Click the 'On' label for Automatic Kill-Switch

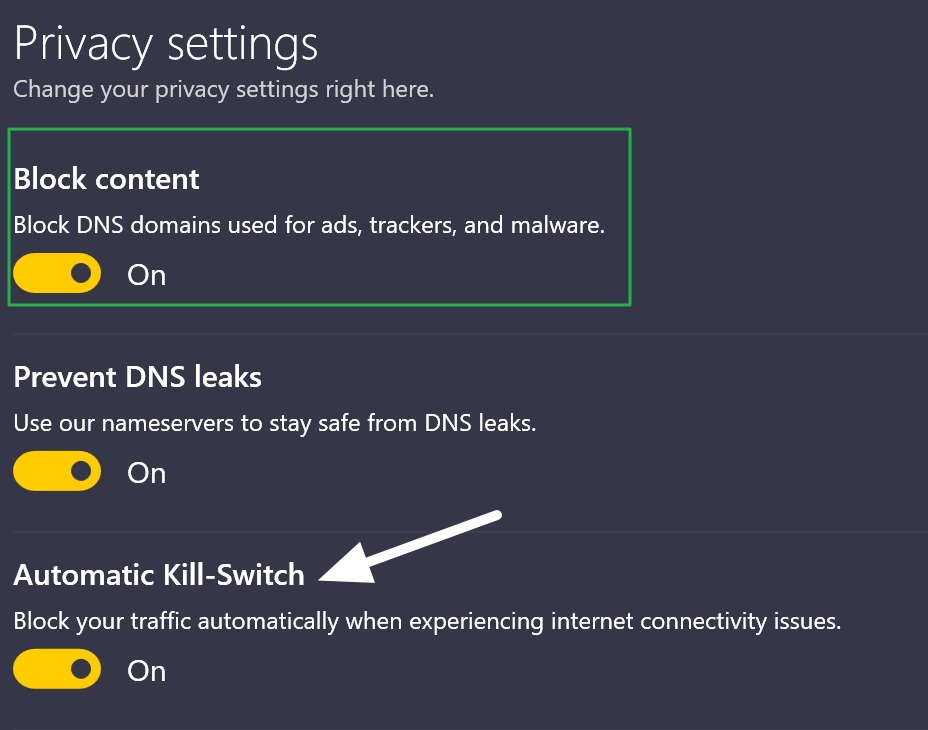146,670
